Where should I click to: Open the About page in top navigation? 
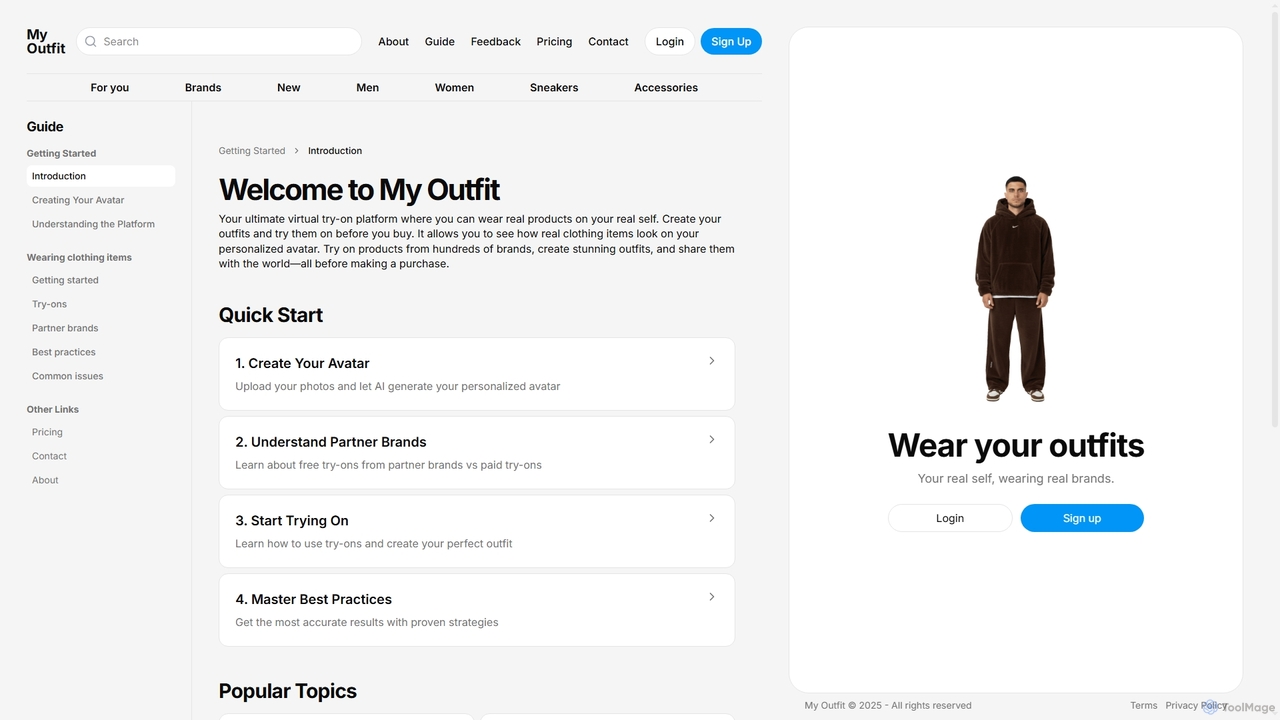[x=393, y=41]
